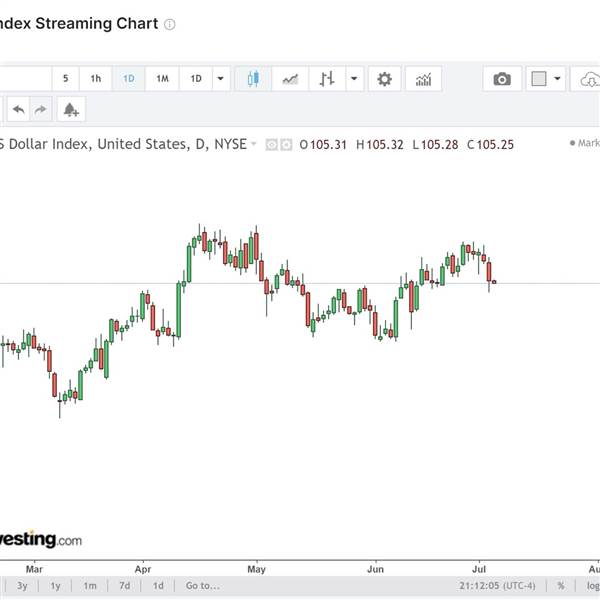Click the second 1D interval button
The image size is (600, 600).
[x=196, y=79]
